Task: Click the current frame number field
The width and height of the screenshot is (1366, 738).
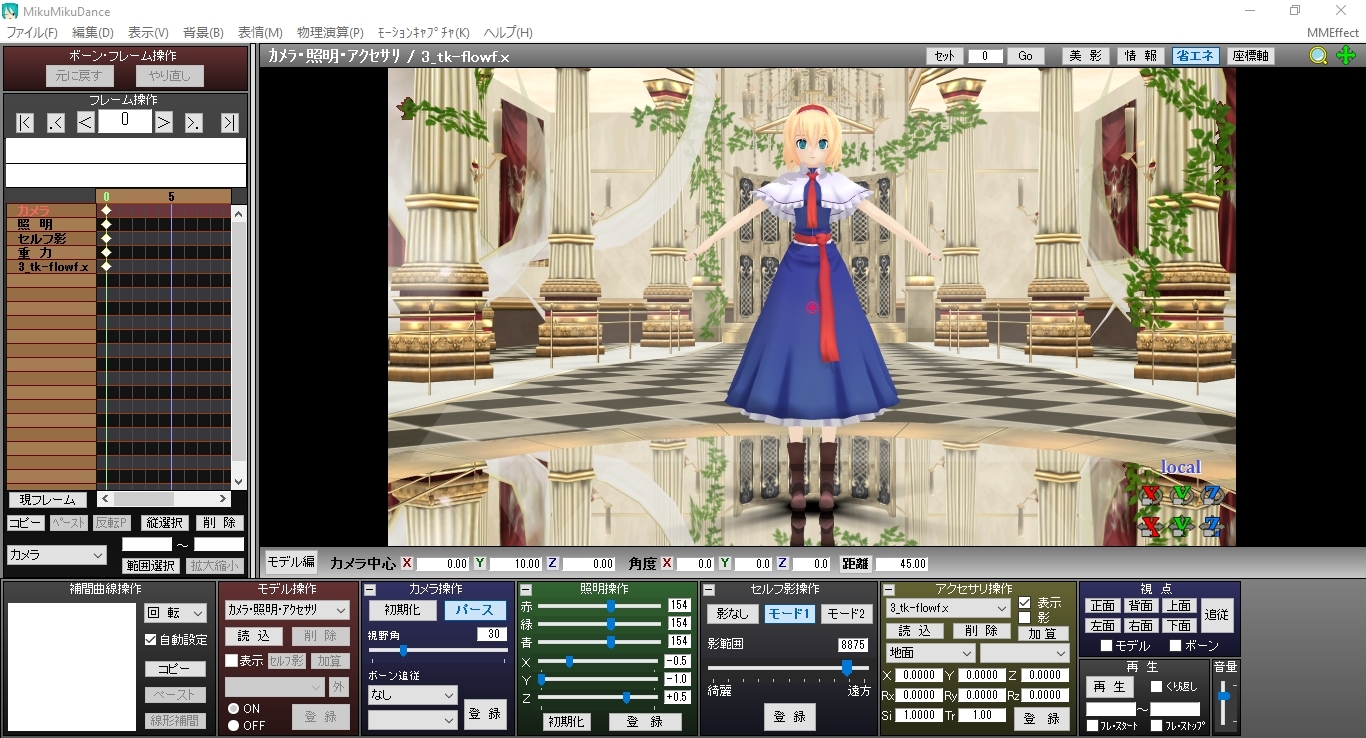Action: (125, 121)
